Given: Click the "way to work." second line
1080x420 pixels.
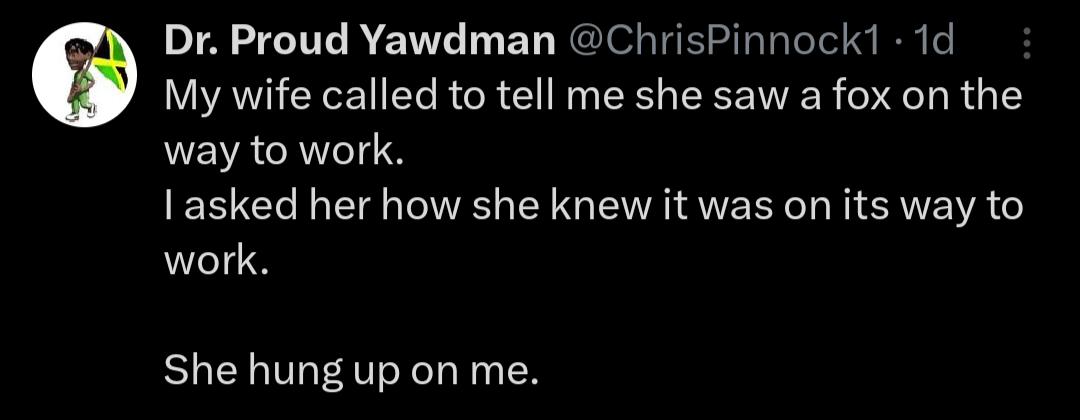Looking at the screenshot, I should coord(283,153).
